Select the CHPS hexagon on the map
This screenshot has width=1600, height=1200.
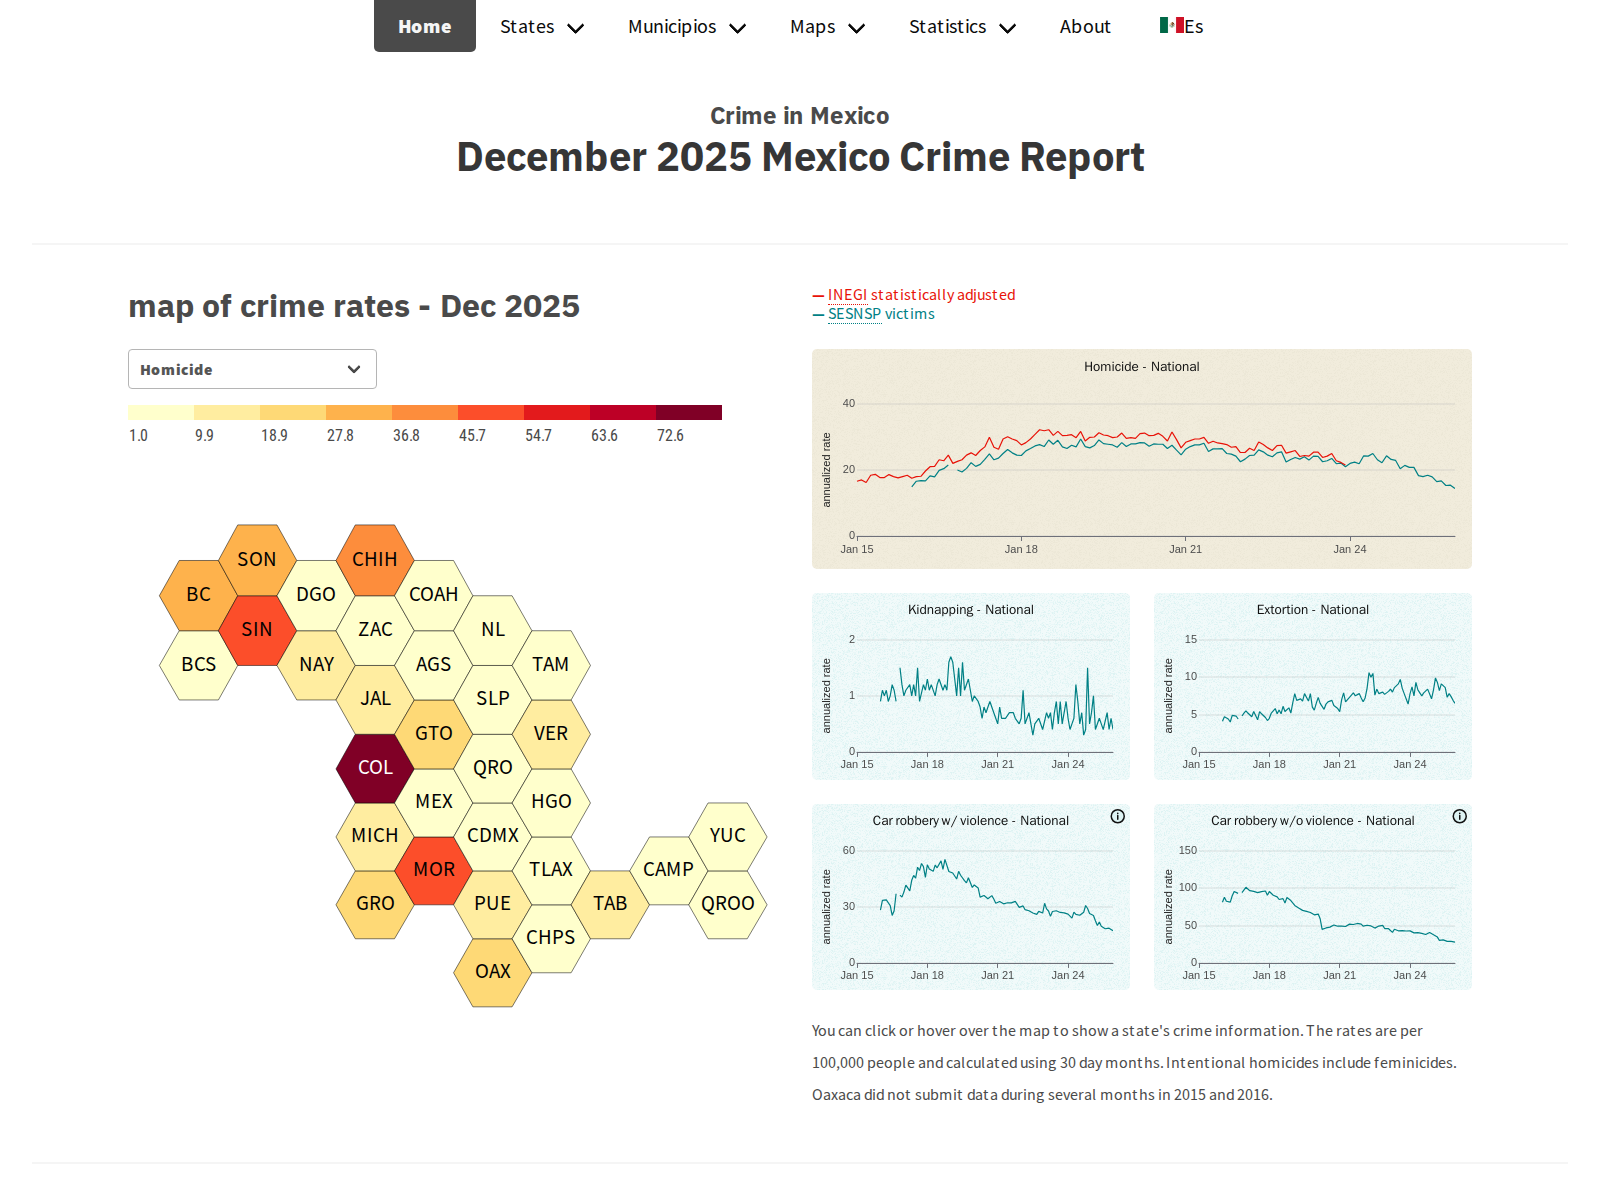[x=551, y=937]
